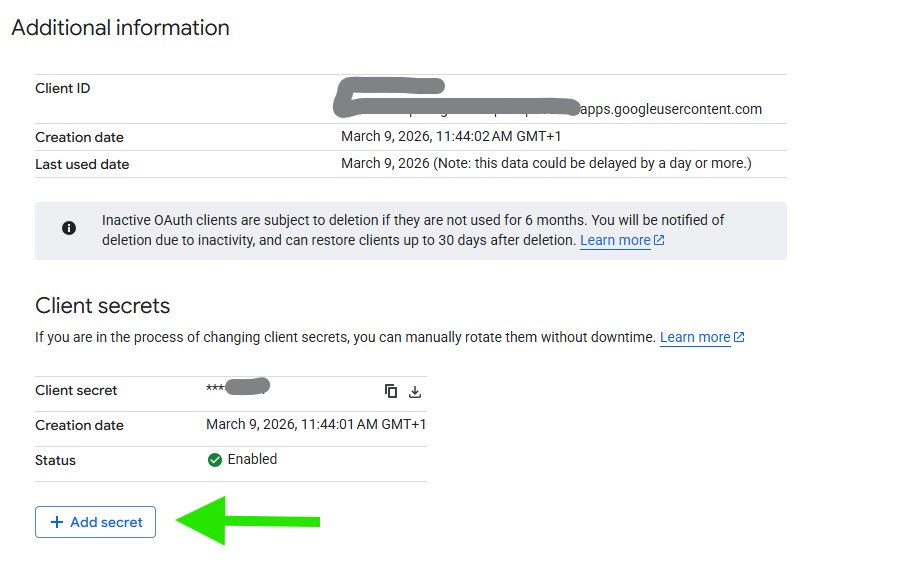Click the info icon in the notice banner
The image size is (919, 565).
(69, 228)
